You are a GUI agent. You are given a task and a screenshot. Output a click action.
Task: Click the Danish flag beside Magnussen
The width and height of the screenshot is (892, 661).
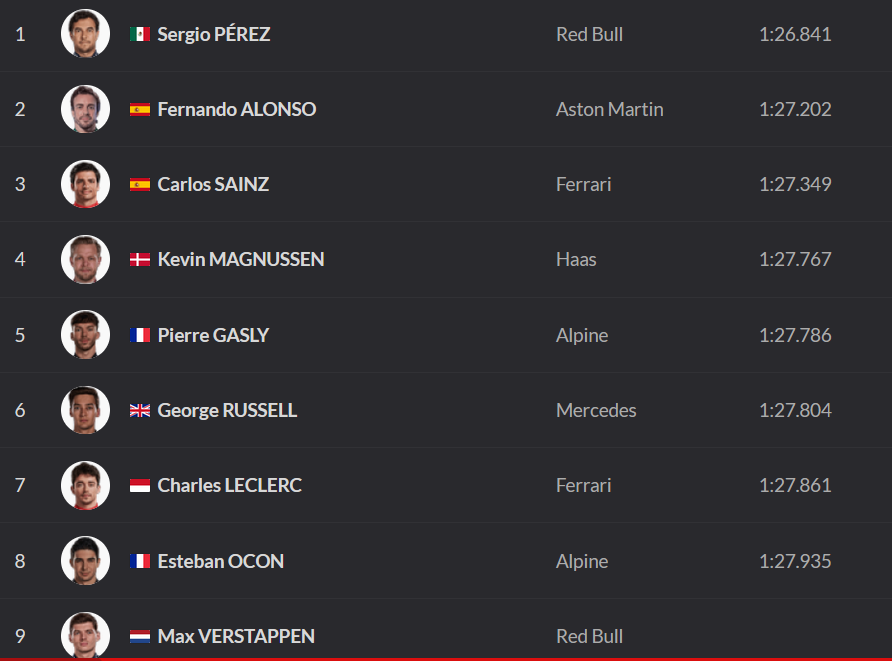(x=140, y=260)
